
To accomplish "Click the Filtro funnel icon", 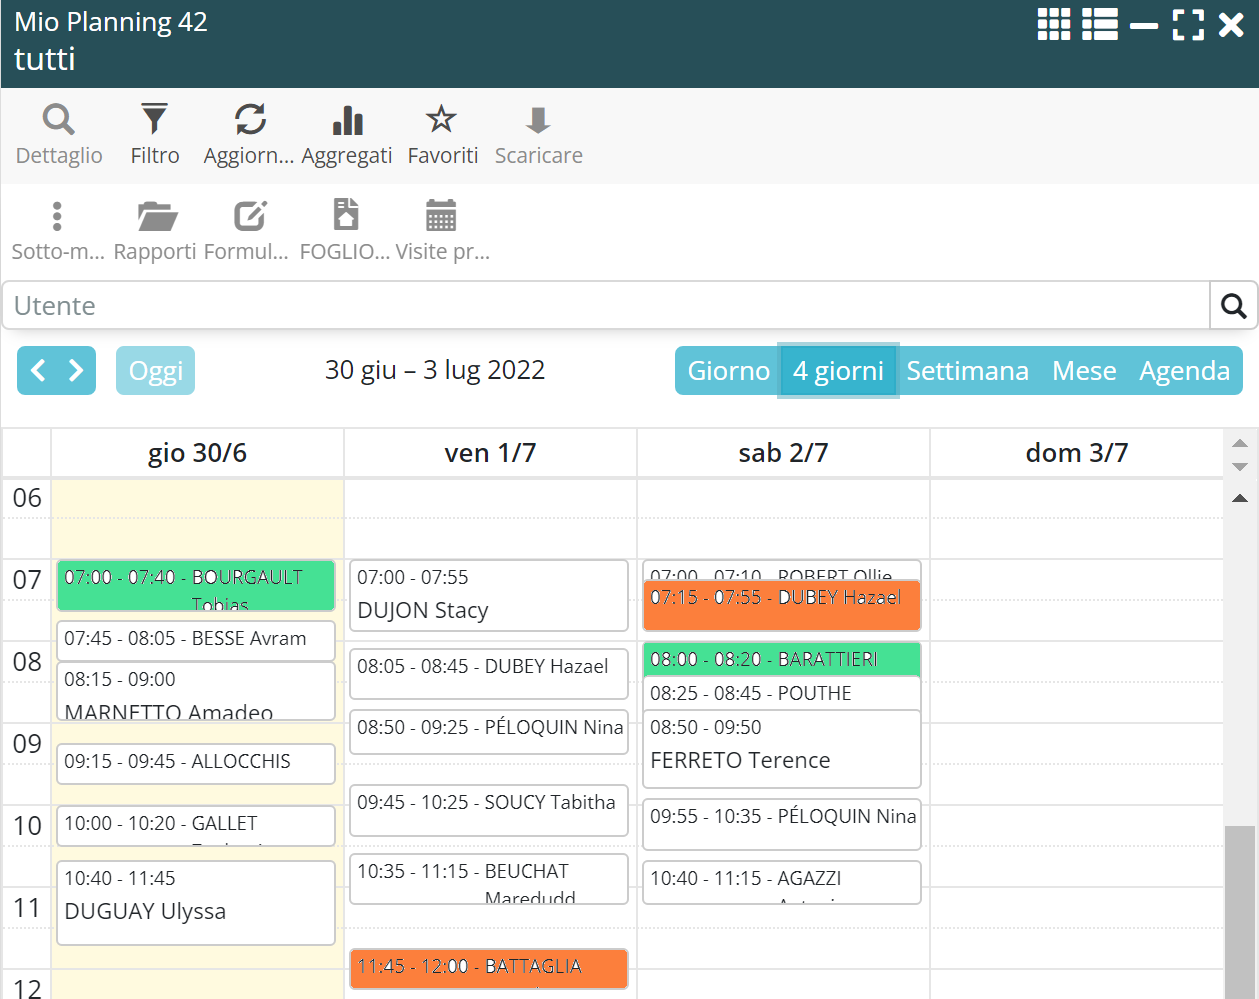I will click(154, 121).
